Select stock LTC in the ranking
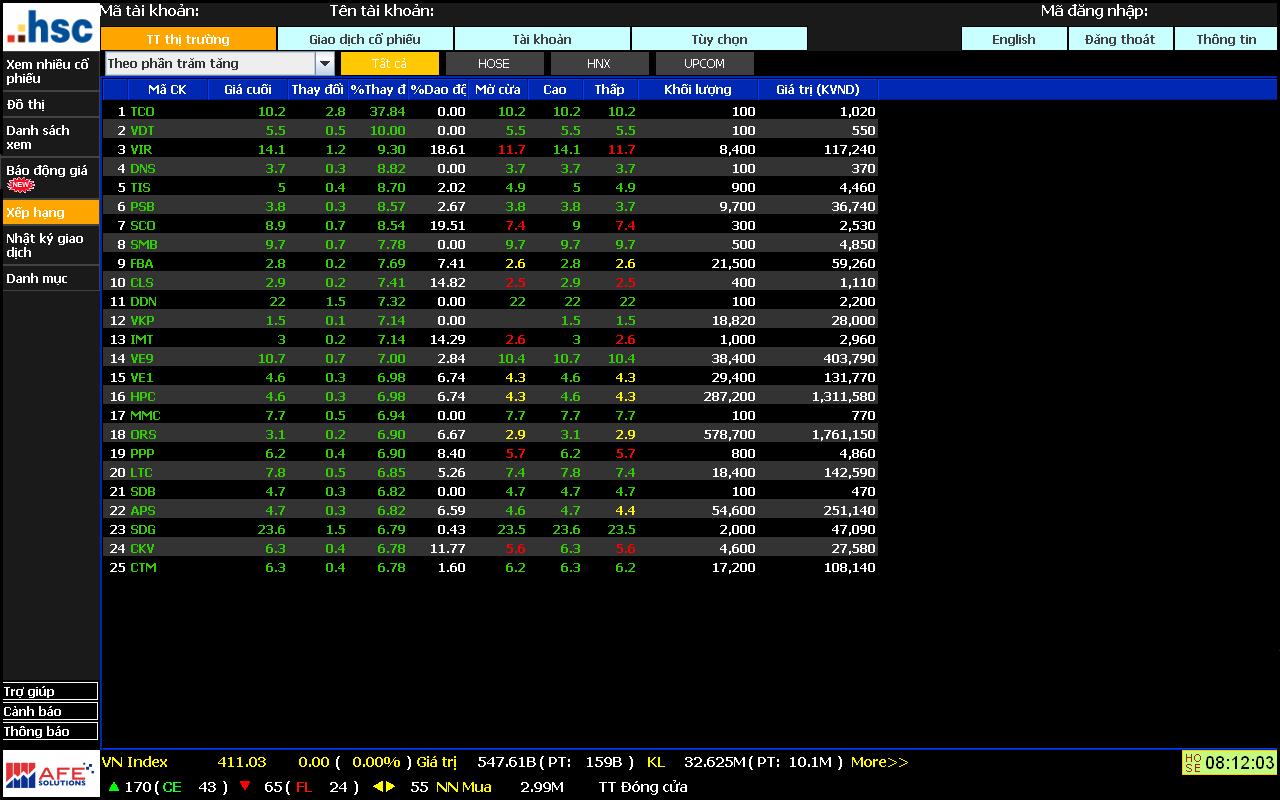The height and width of the screenshot is (800, 1280). (x=142, y=472)
